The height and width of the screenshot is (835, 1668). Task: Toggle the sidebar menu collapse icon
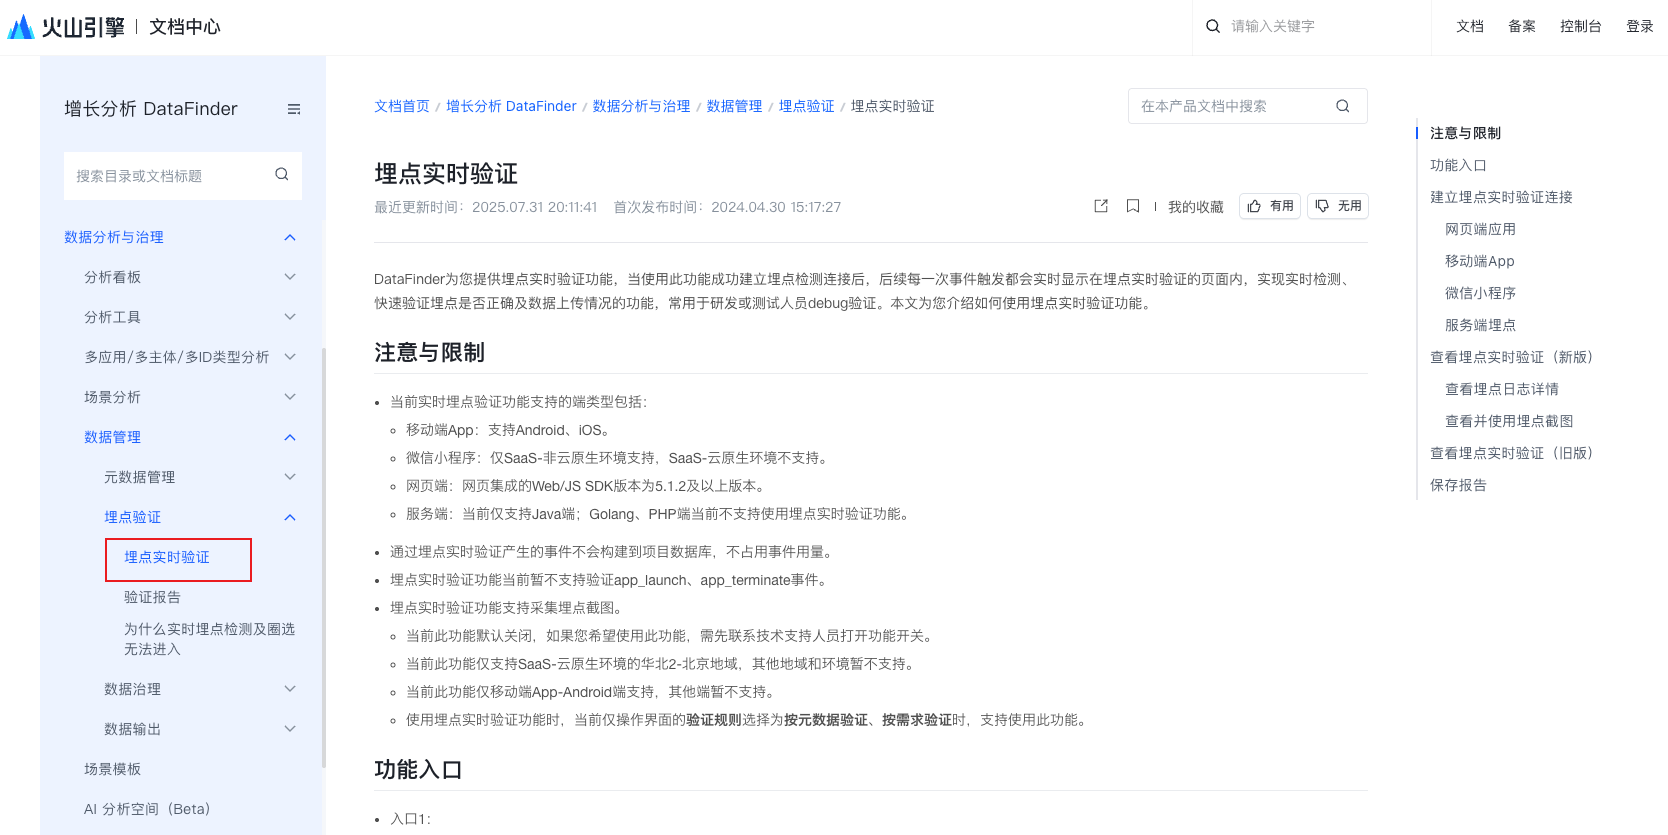pos(294,109)
